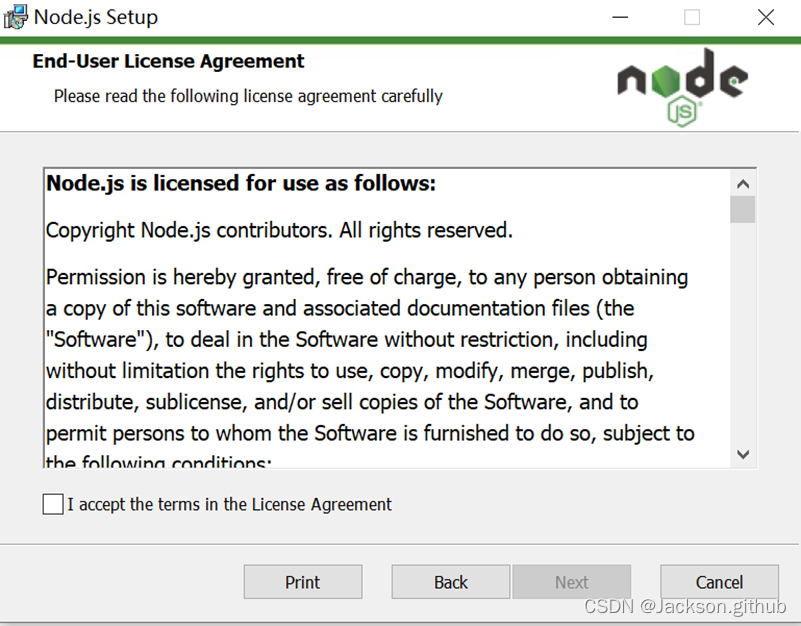The height and width of the screenshot is (626, 801).
Task: Click the "Node.js is licensed for use" heading
Action: [241, 184]
